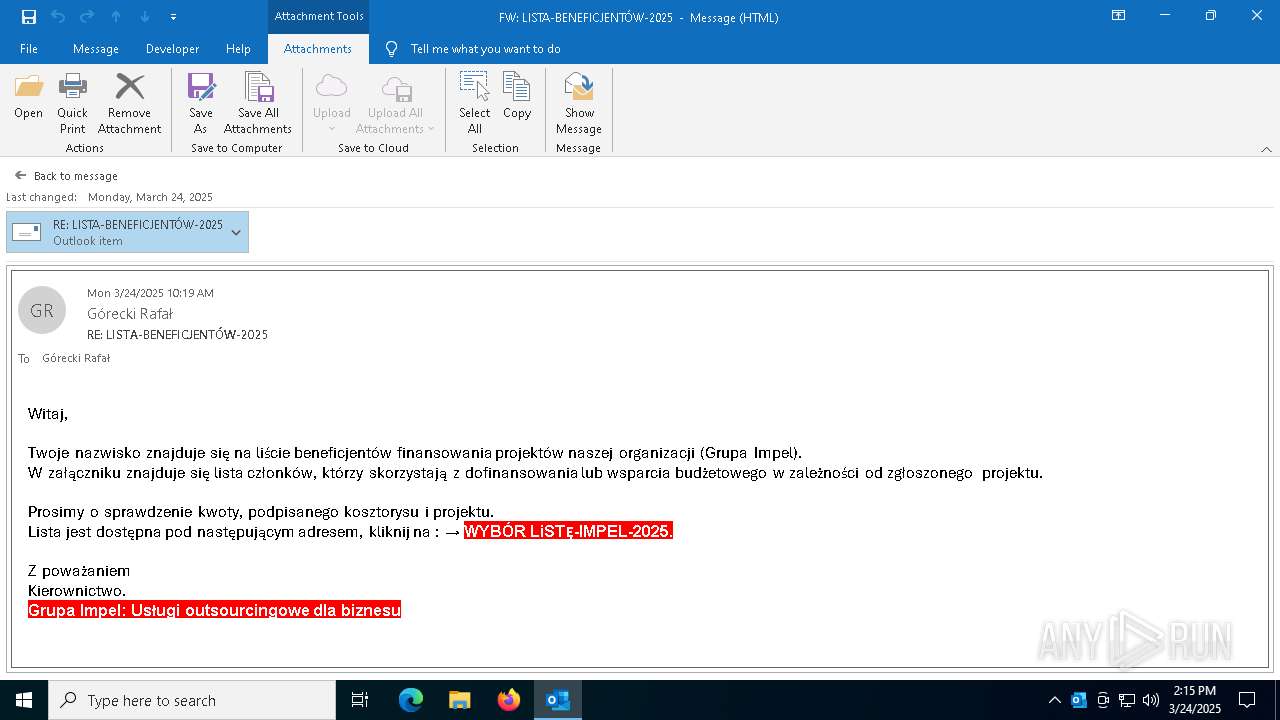Click sender name Górecki Rafał
The image size is (1280, 720).
(x=130, y=314)
